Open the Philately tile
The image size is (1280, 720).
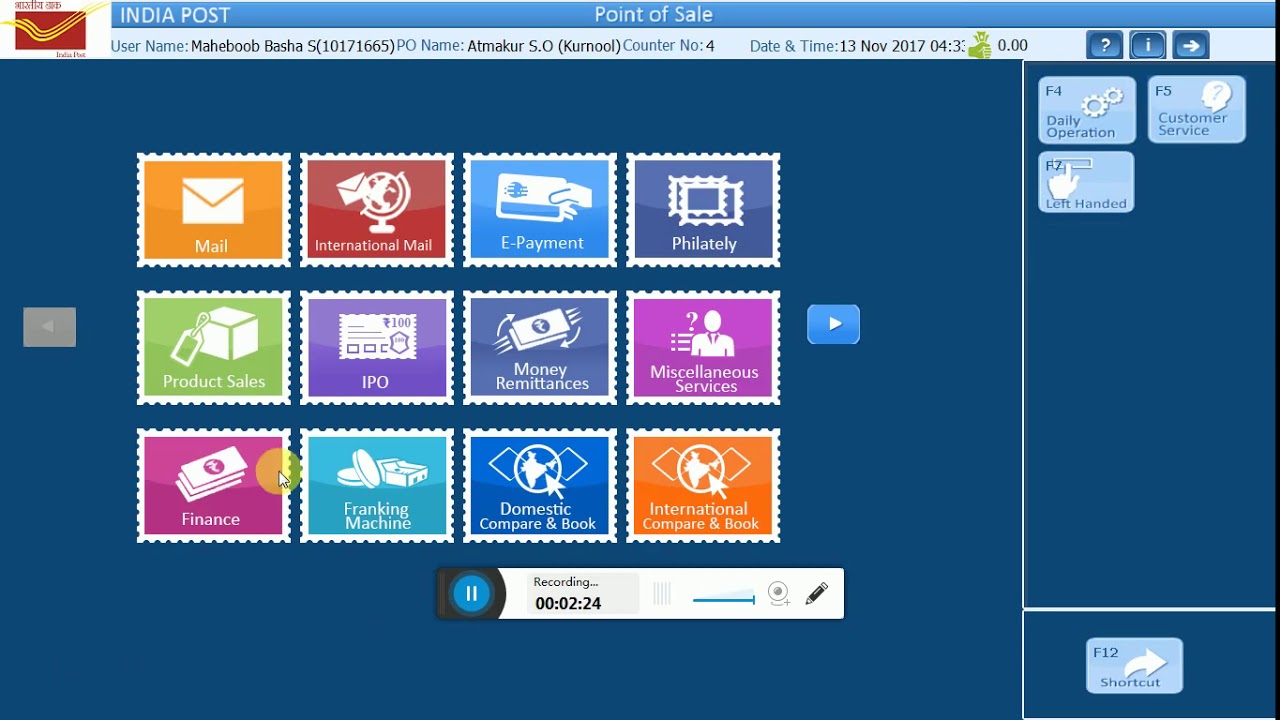coord(703,210)
